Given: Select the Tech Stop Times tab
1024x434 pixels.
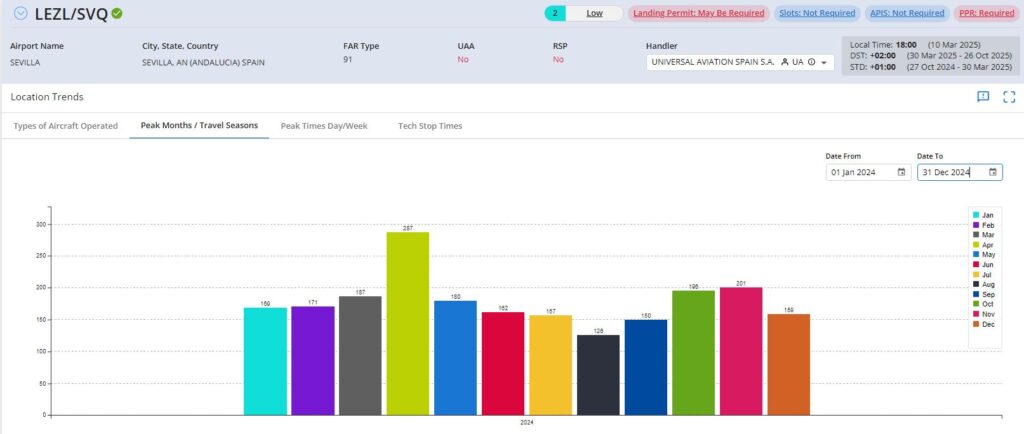Looking at the screenshot, I should point(430,126).
